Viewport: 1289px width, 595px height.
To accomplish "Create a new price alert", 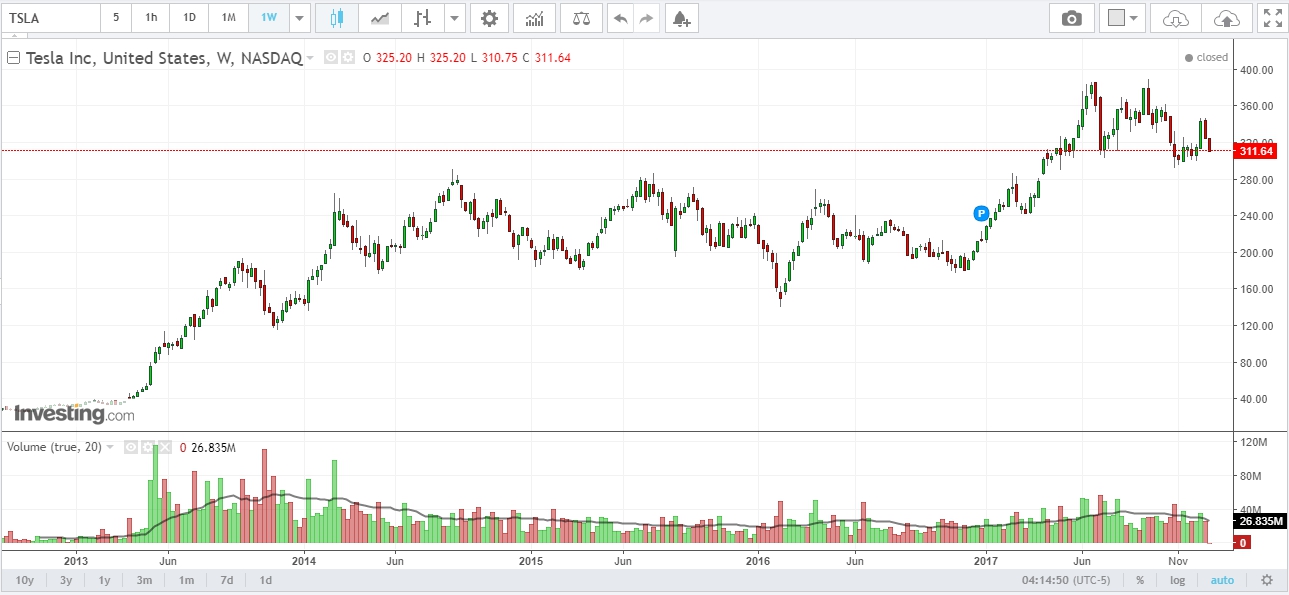I will pos(681,18).
